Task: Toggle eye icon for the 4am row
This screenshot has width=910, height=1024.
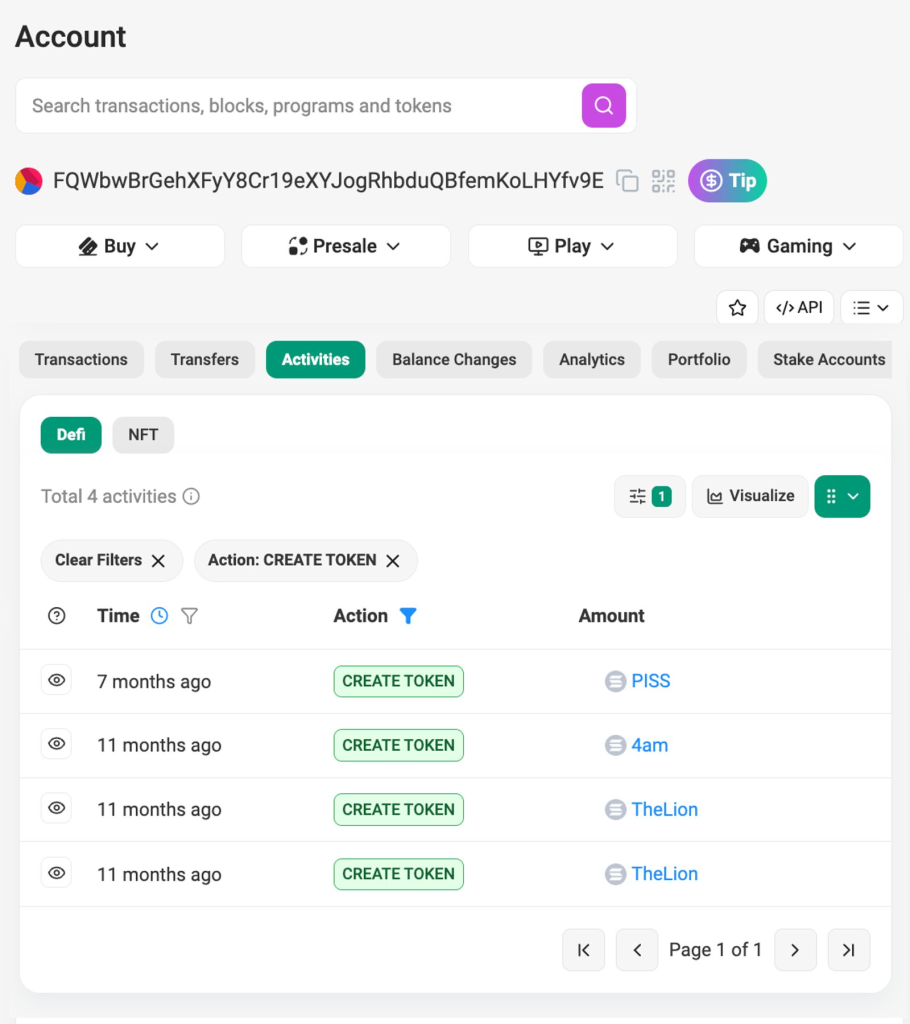Action: click(57, 745)
